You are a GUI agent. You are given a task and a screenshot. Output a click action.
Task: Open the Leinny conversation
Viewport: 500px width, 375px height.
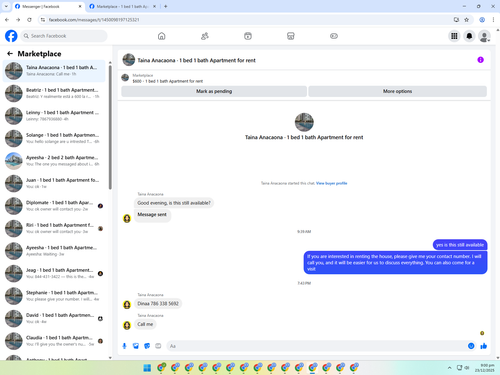54,116
